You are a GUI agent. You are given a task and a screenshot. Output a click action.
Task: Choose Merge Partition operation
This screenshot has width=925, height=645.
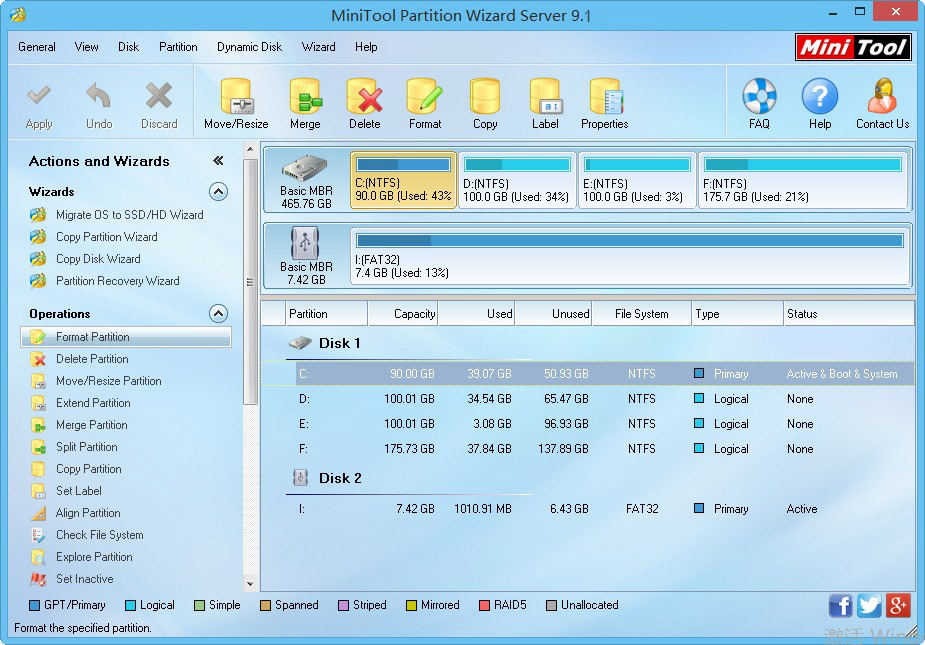point(91,425)
